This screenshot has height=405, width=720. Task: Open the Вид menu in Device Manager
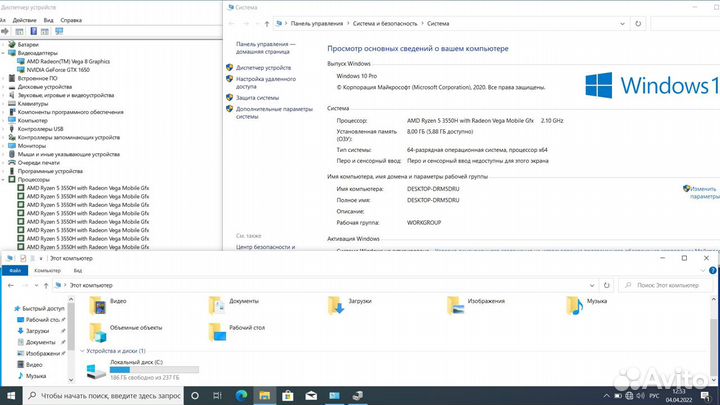[x=49, y=20]
